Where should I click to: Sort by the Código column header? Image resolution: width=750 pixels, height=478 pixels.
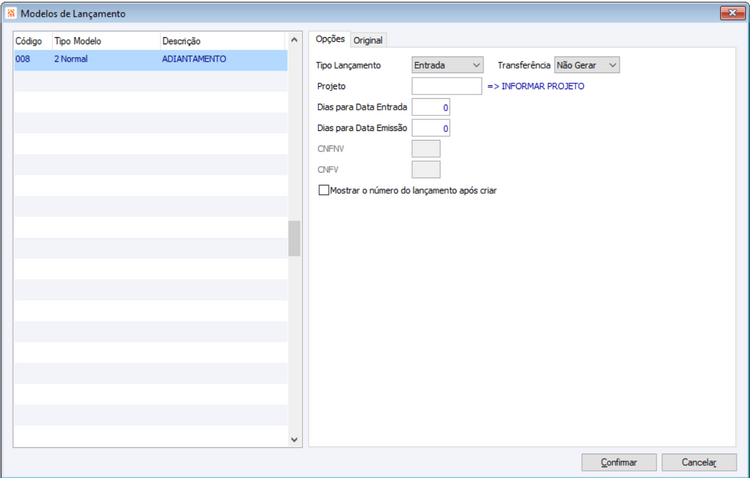point(33,41)
